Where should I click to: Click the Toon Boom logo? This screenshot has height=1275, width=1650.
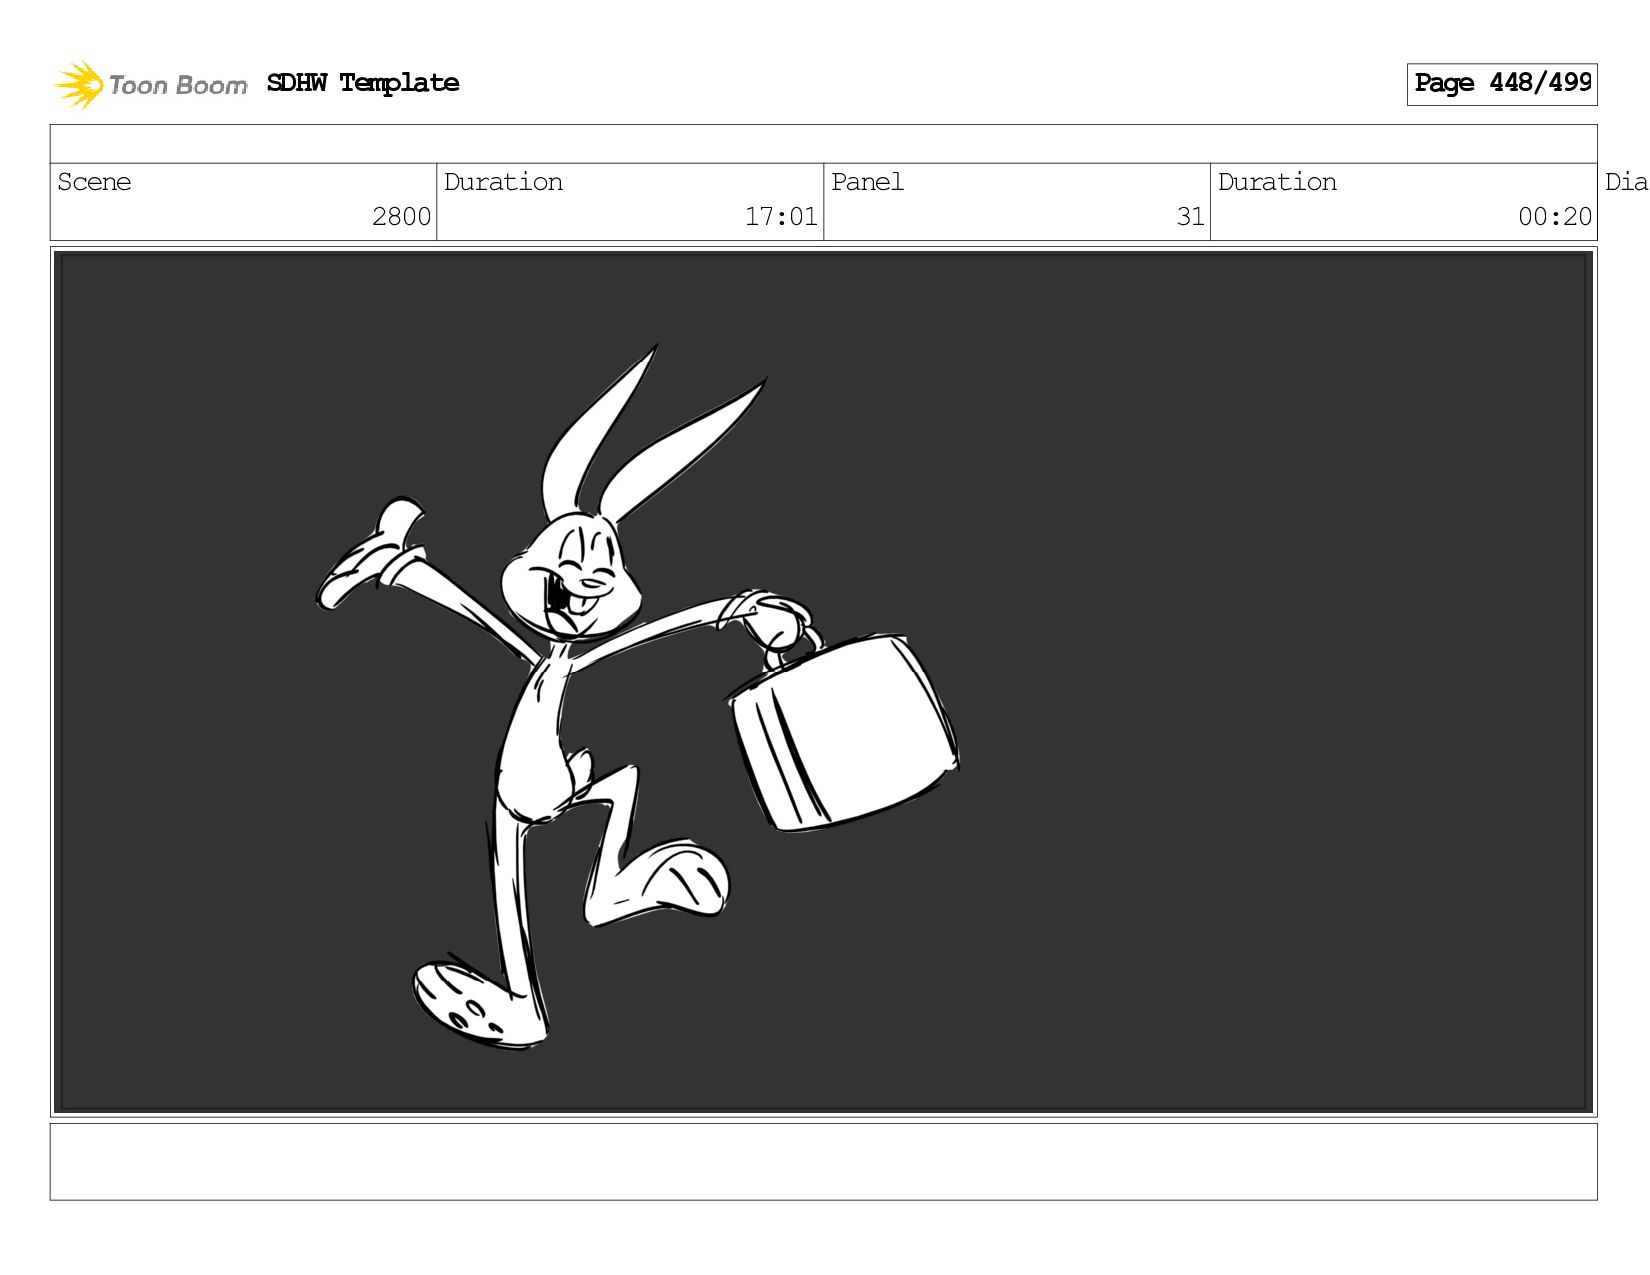coord(150,84)
